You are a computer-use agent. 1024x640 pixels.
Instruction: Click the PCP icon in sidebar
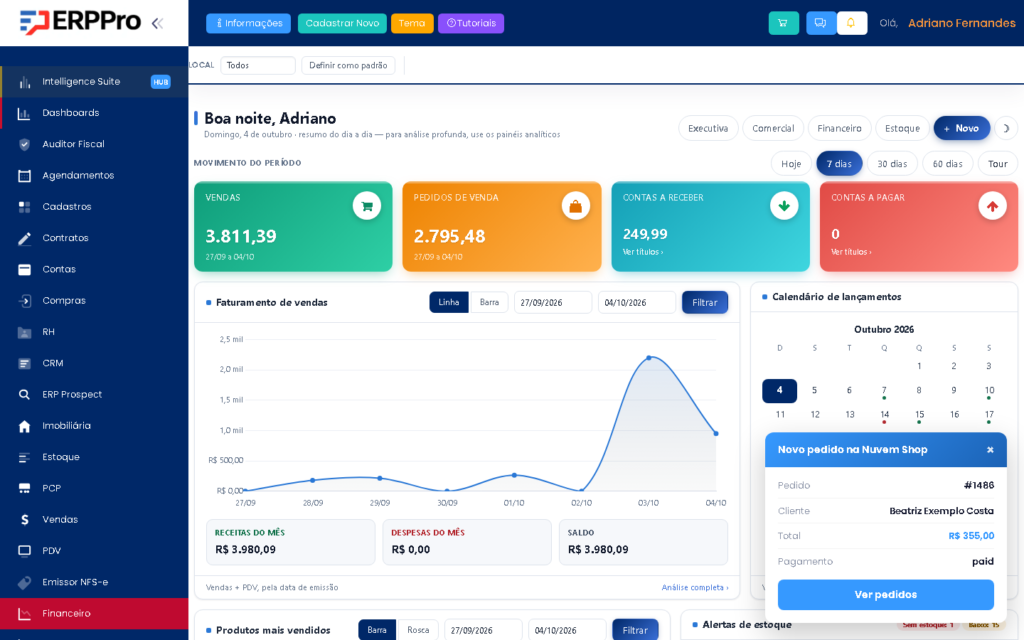pyautogui.click(x=24, y=488)
